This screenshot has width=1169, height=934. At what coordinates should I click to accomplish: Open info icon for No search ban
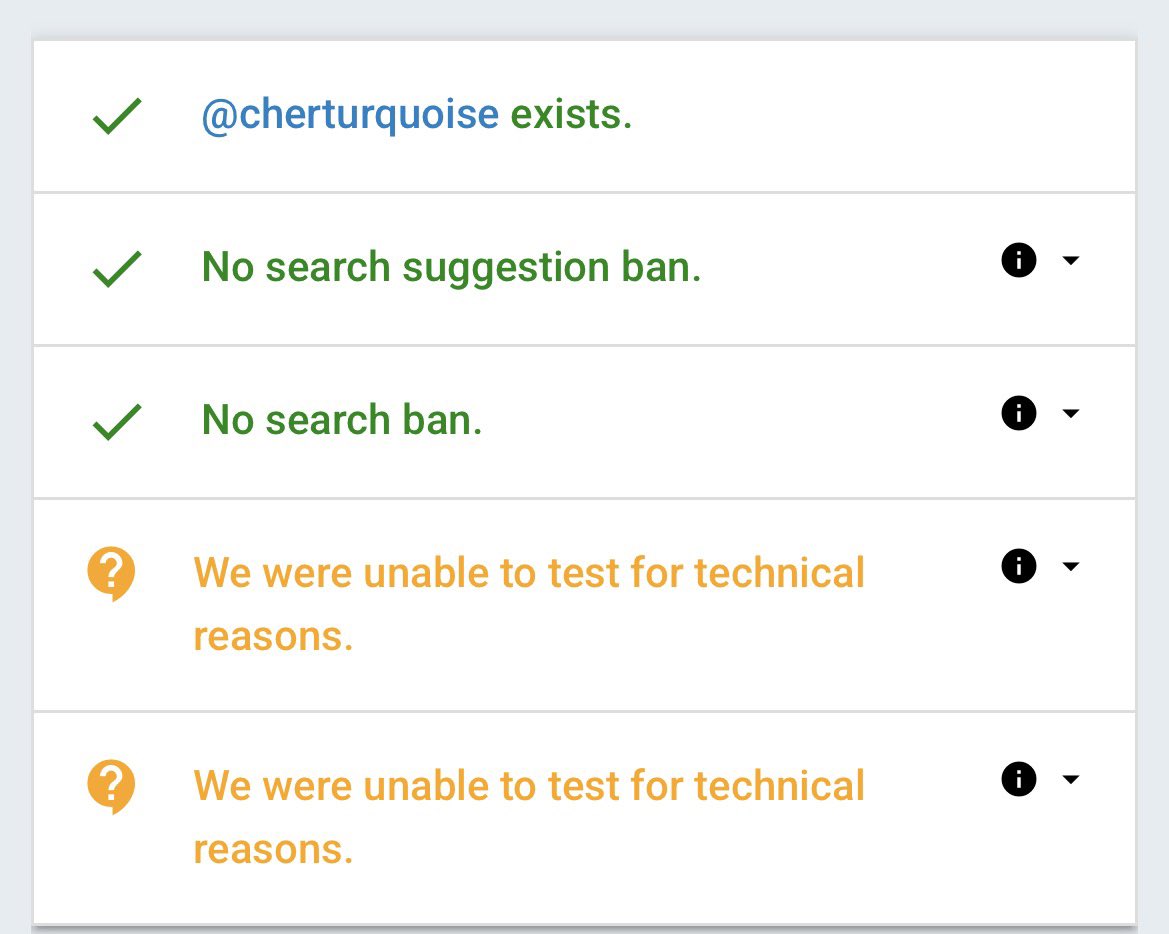tap(1018, 413)
